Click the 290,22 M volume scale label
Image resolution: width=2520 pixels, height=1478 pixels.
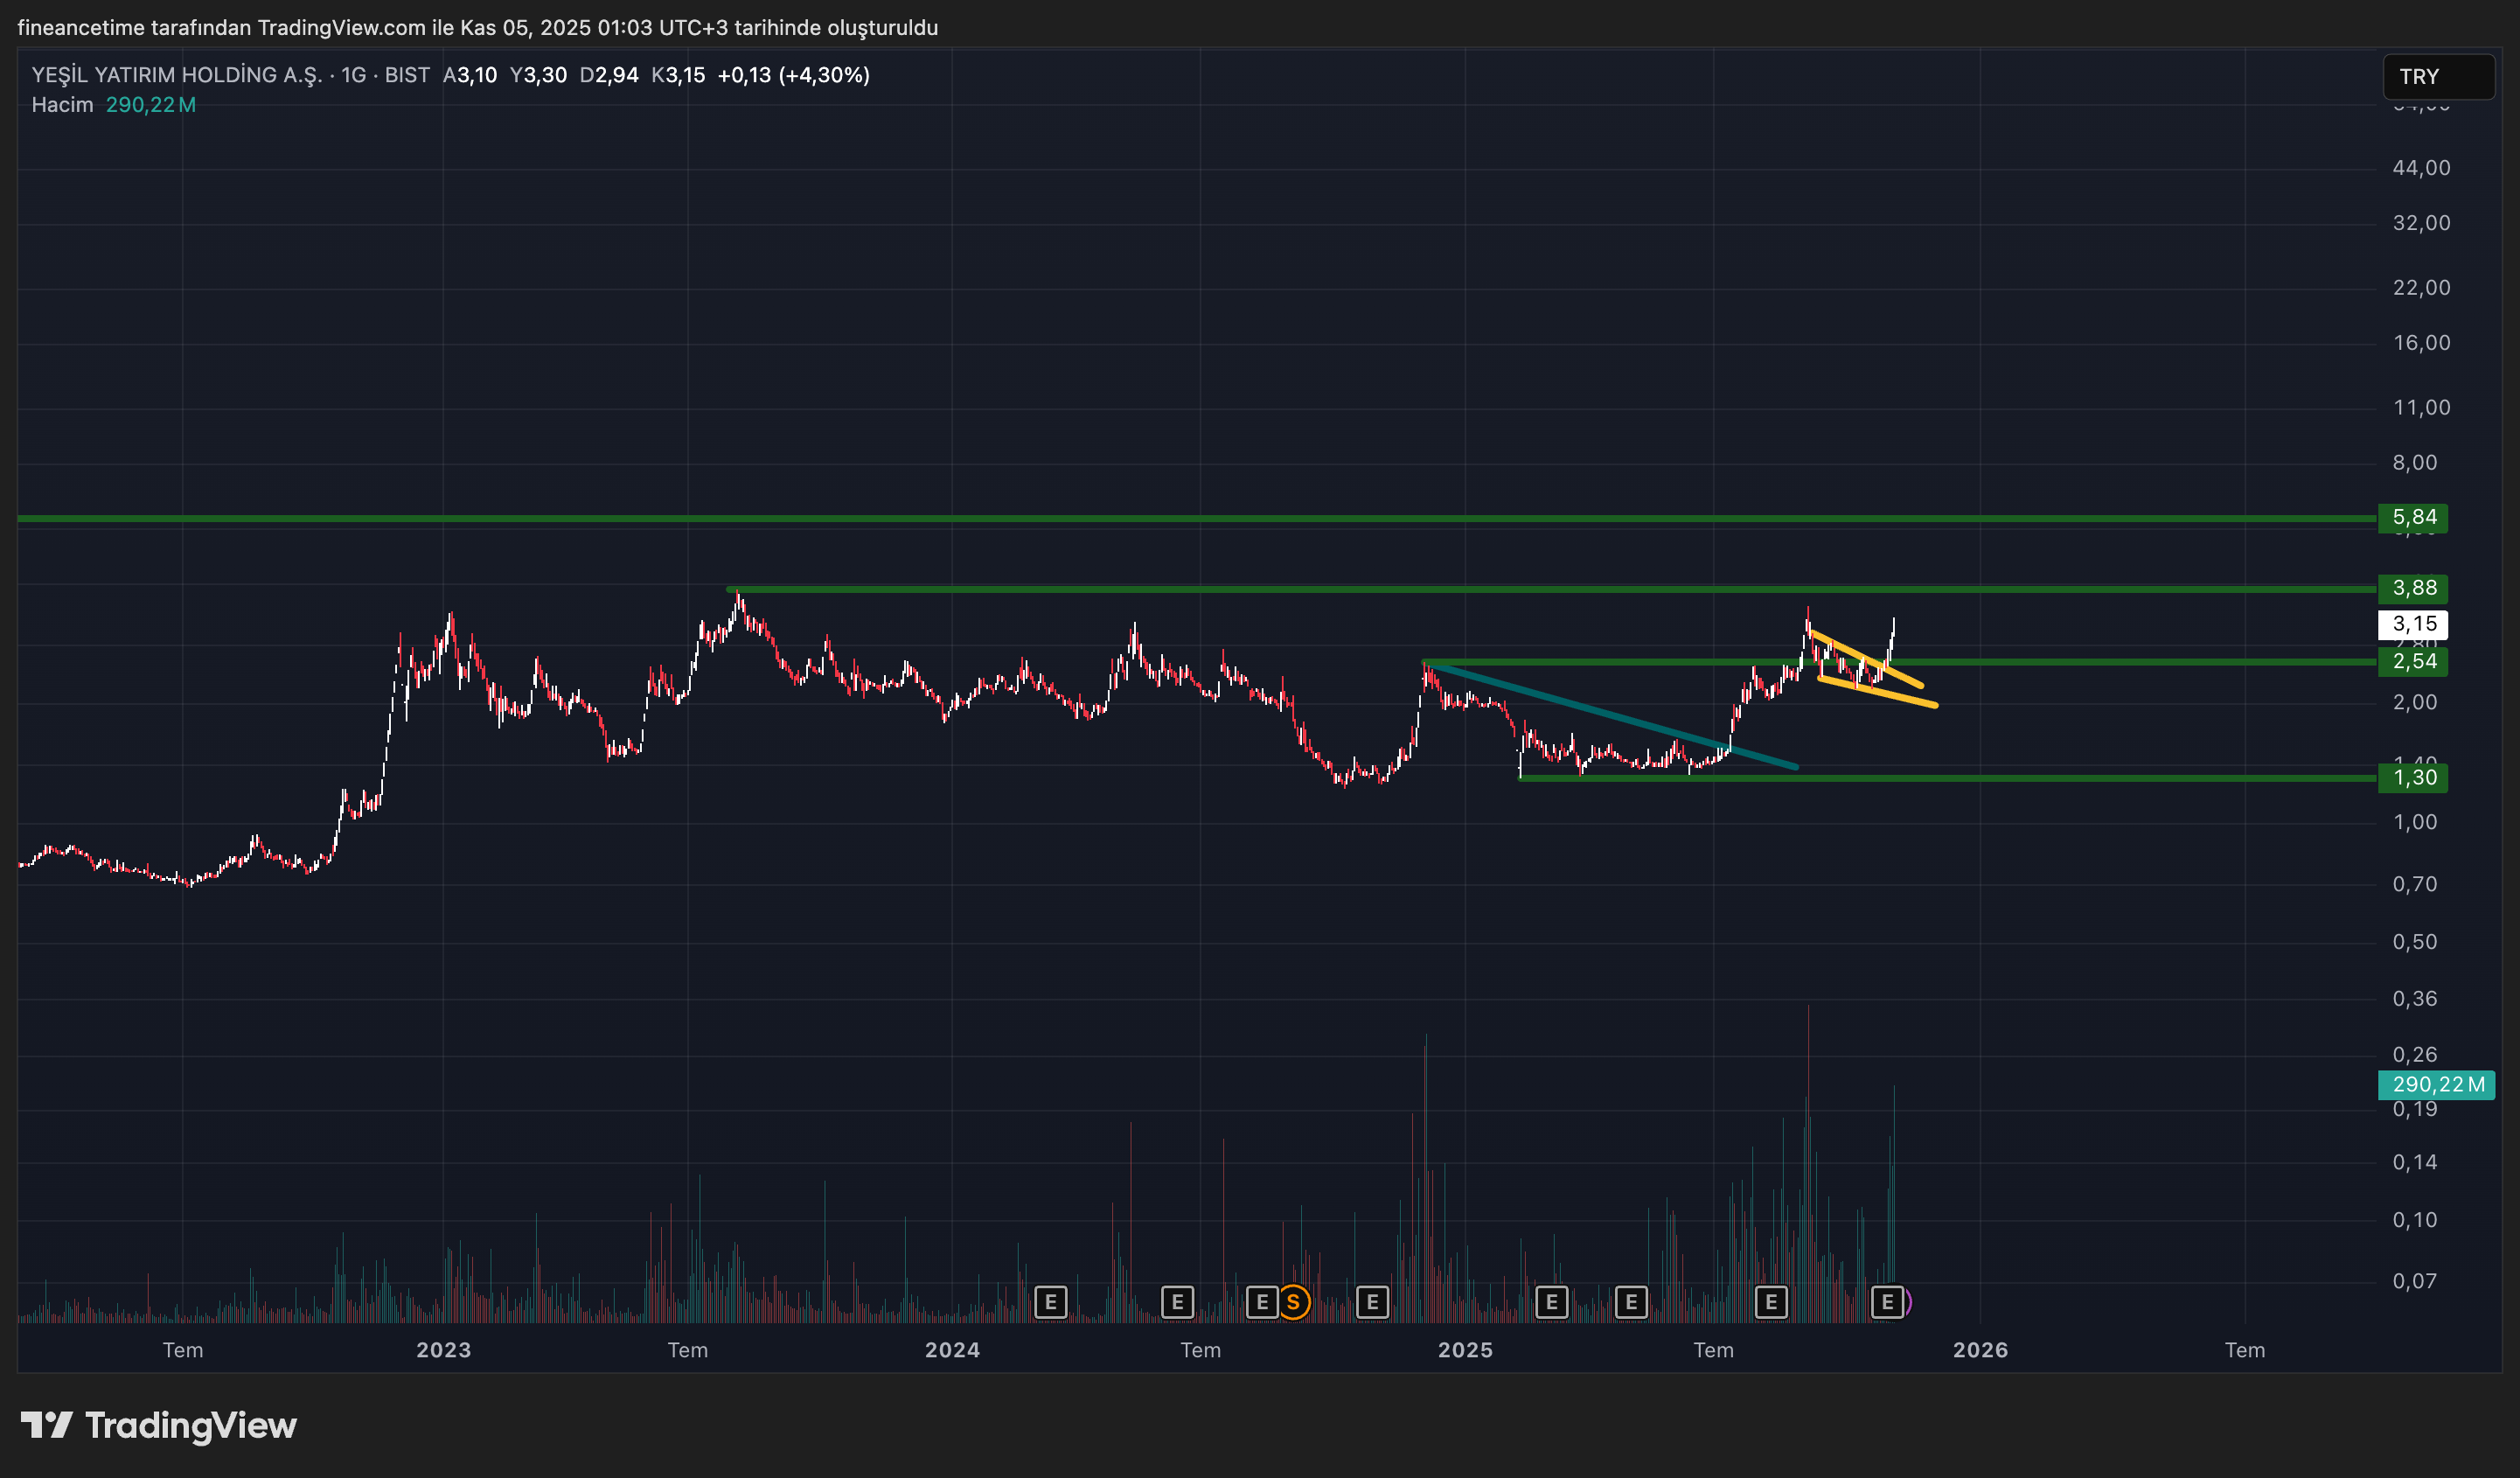tap(2437, 1084)
